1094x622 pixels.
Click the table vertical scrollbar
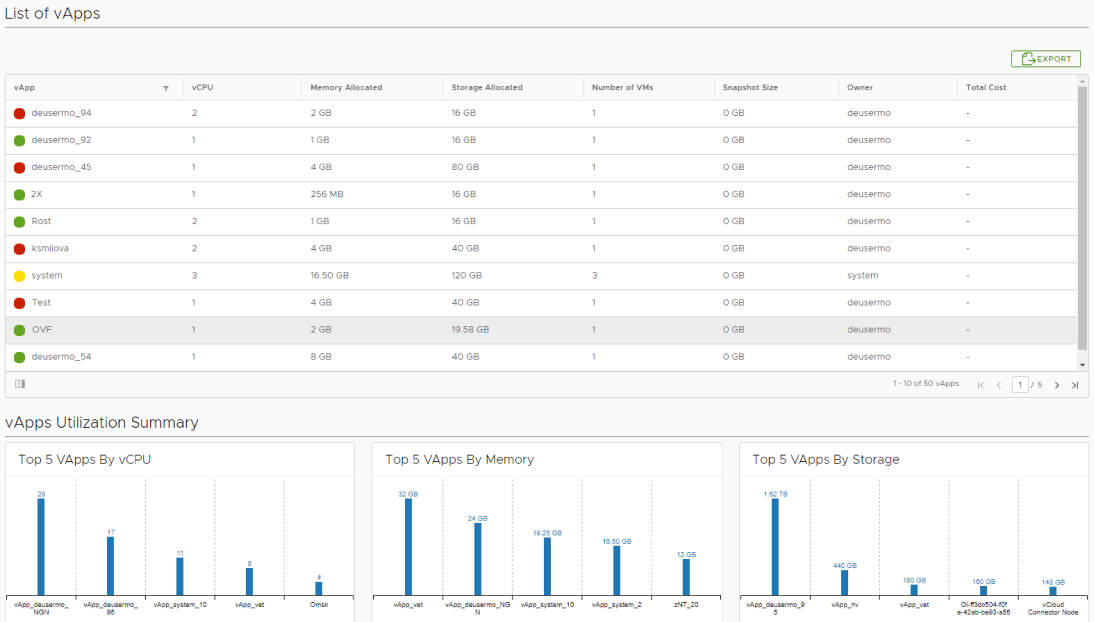pyautogui.click(x=1082, y=220)
